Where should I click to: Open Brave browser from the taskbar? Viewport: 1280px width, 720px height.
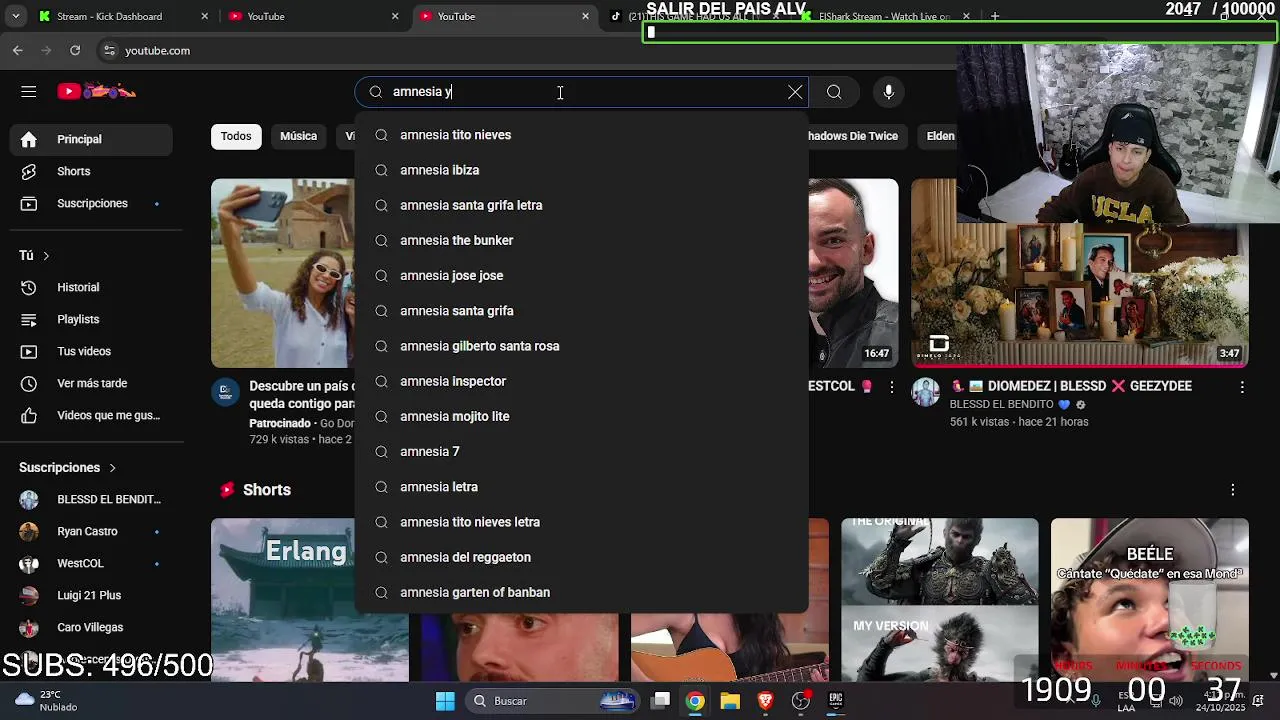pyautogui.click(x=765, y=701)
